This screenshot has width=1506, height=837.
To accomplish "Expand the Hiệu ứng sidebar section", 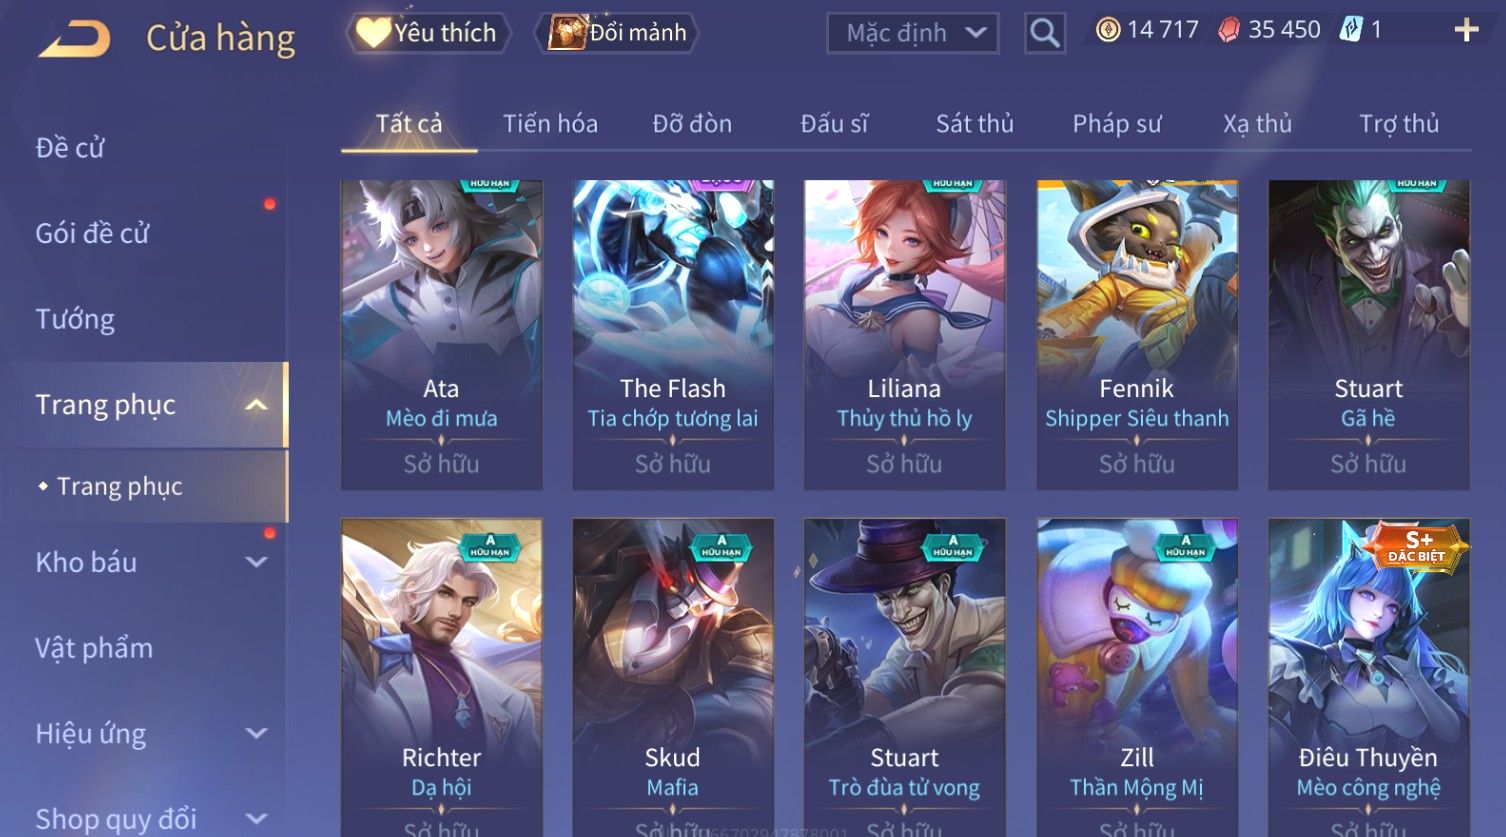I will [256, 733].
